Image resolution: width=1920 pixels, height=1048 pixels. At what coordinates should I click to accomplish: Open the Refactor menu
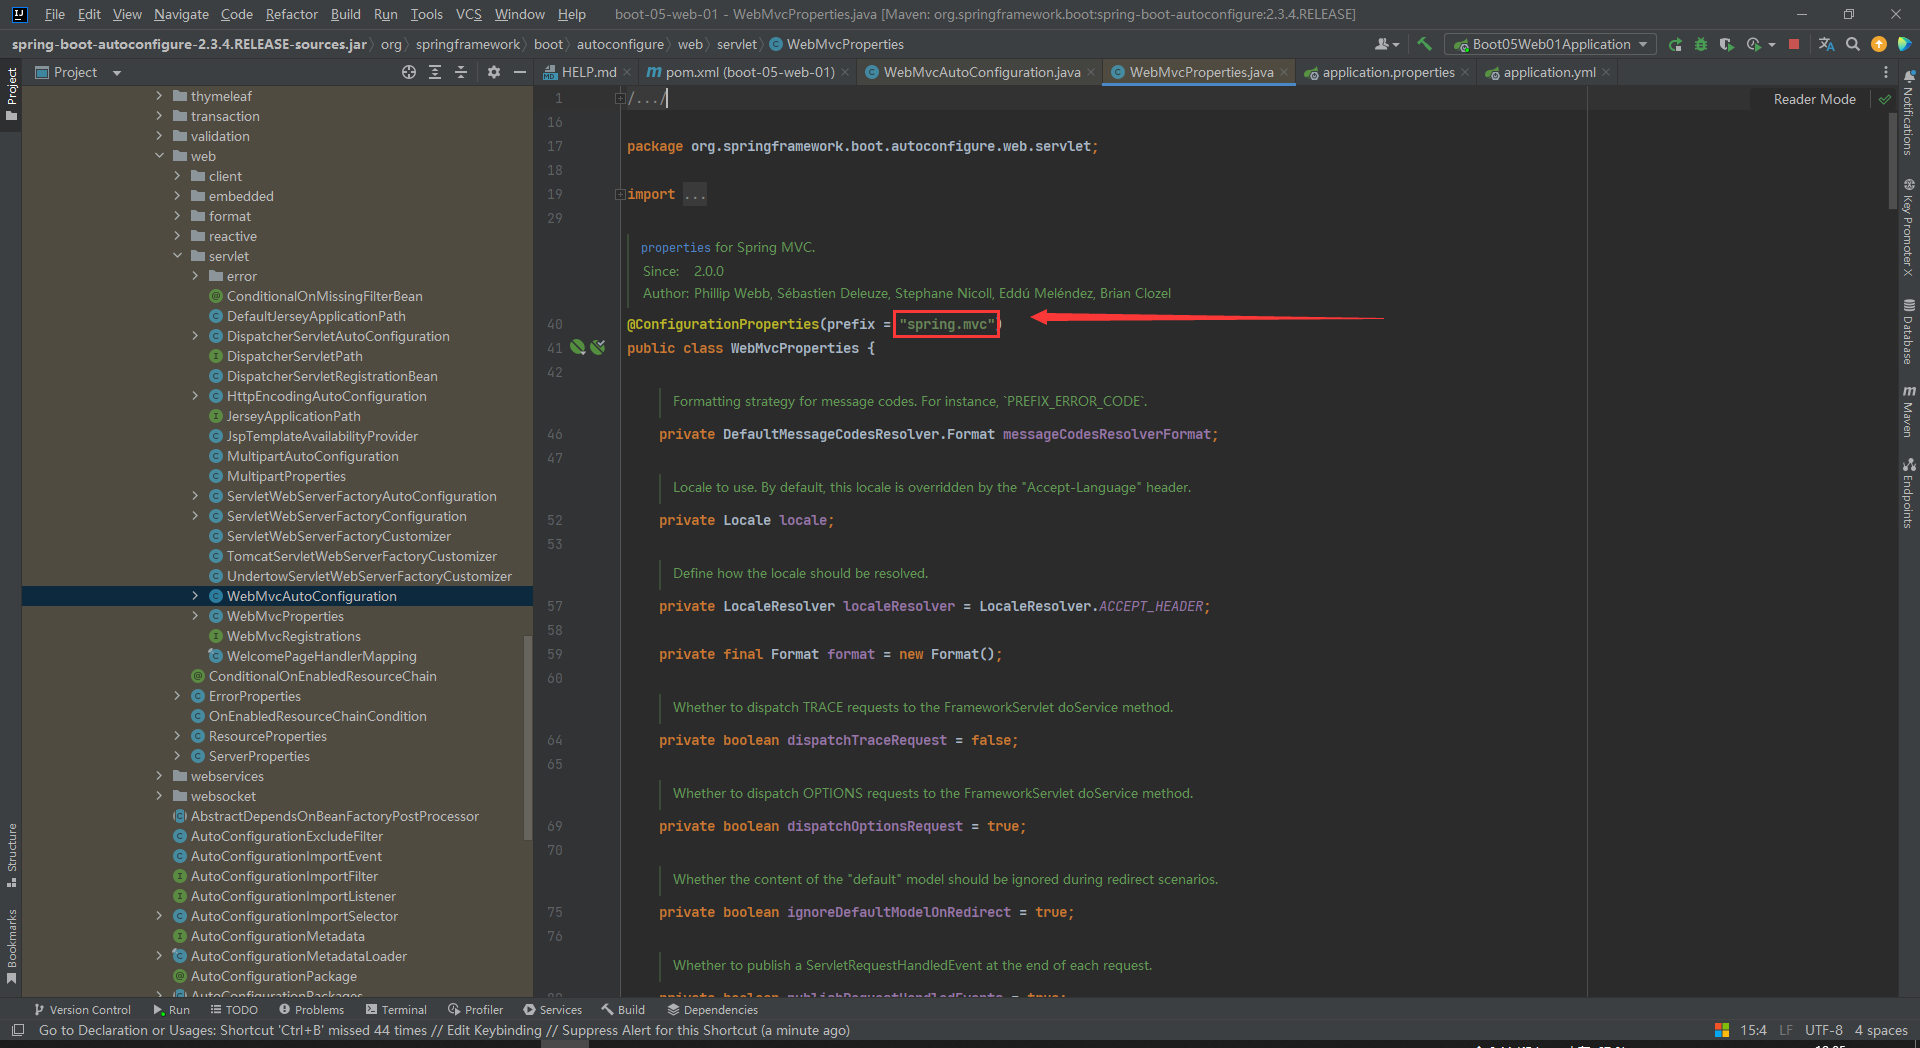click(x=291, y=14)
